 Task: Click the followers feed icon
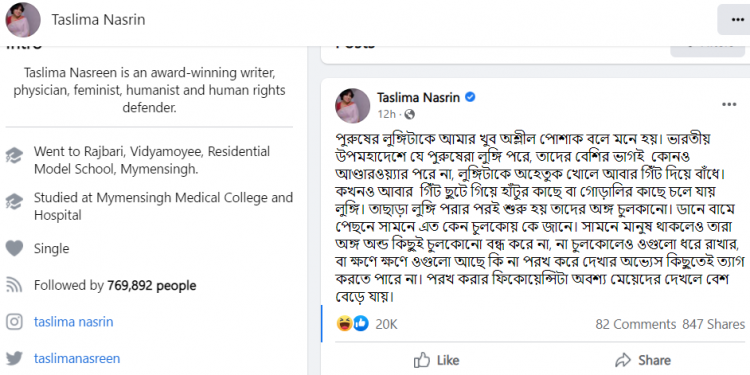point(14,286)
